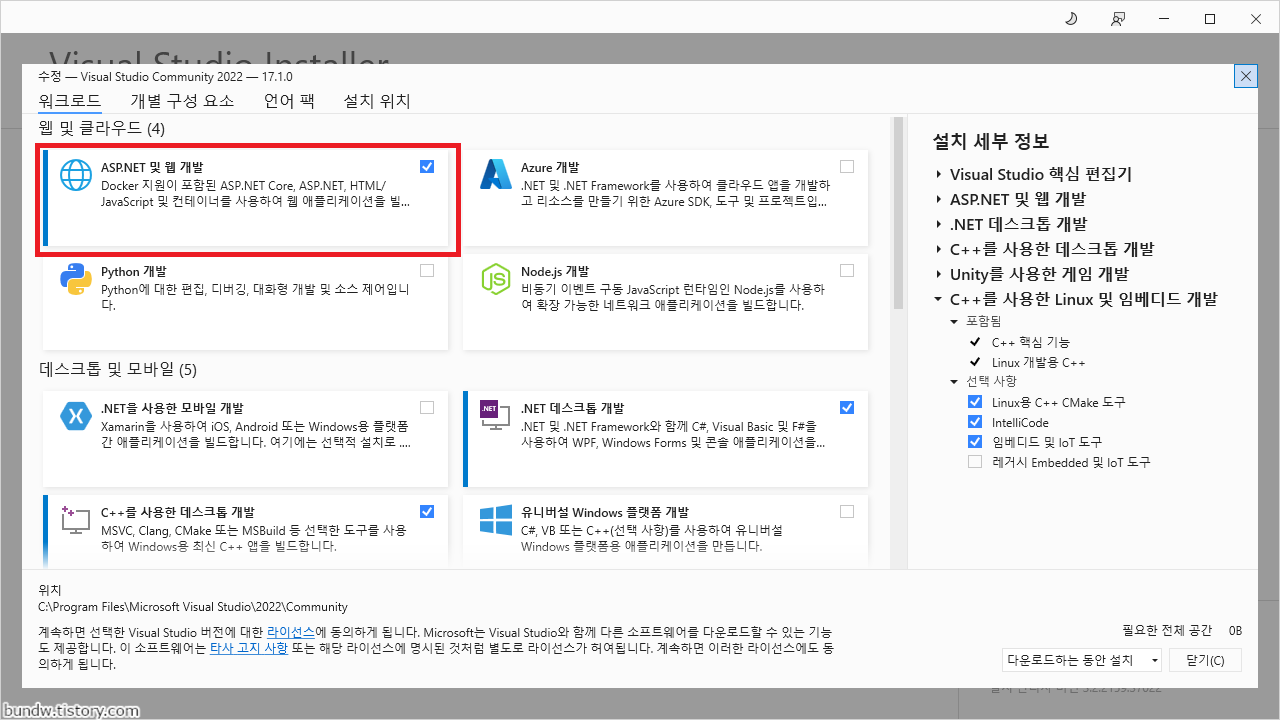Collapse the 포함됨 section

point(955,322)
